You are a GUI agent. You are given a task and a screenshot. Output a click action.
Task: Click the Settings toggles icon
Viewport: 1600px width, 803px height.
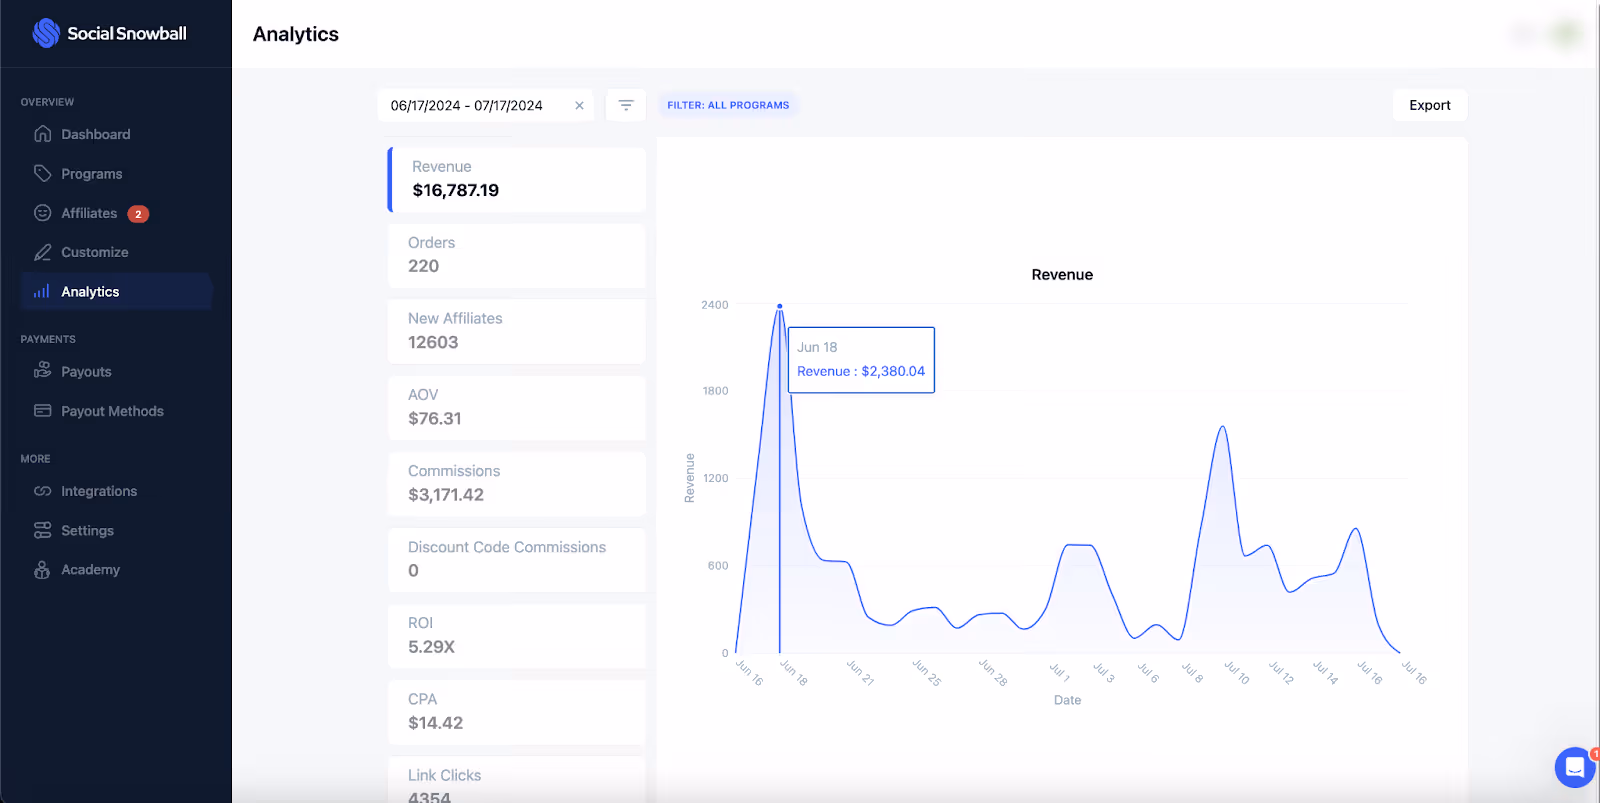(42, 530)
